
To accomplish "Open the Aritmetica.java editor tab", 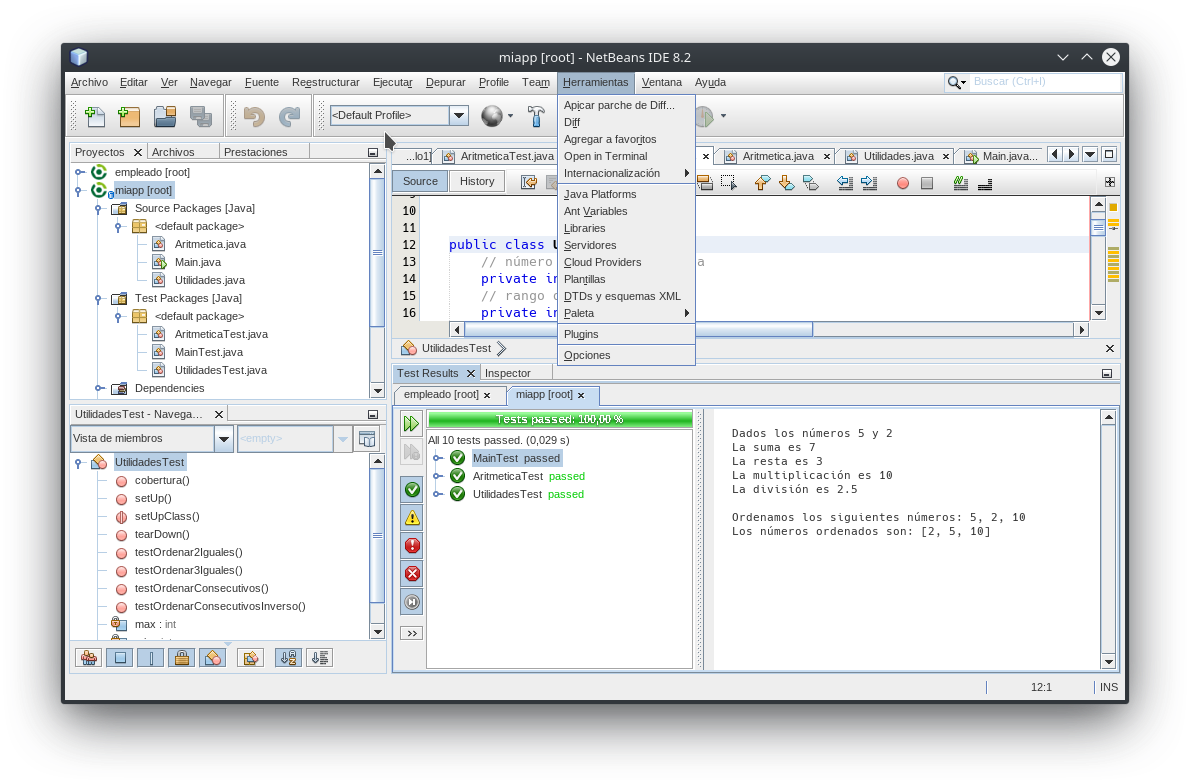I will click(778, 156).
